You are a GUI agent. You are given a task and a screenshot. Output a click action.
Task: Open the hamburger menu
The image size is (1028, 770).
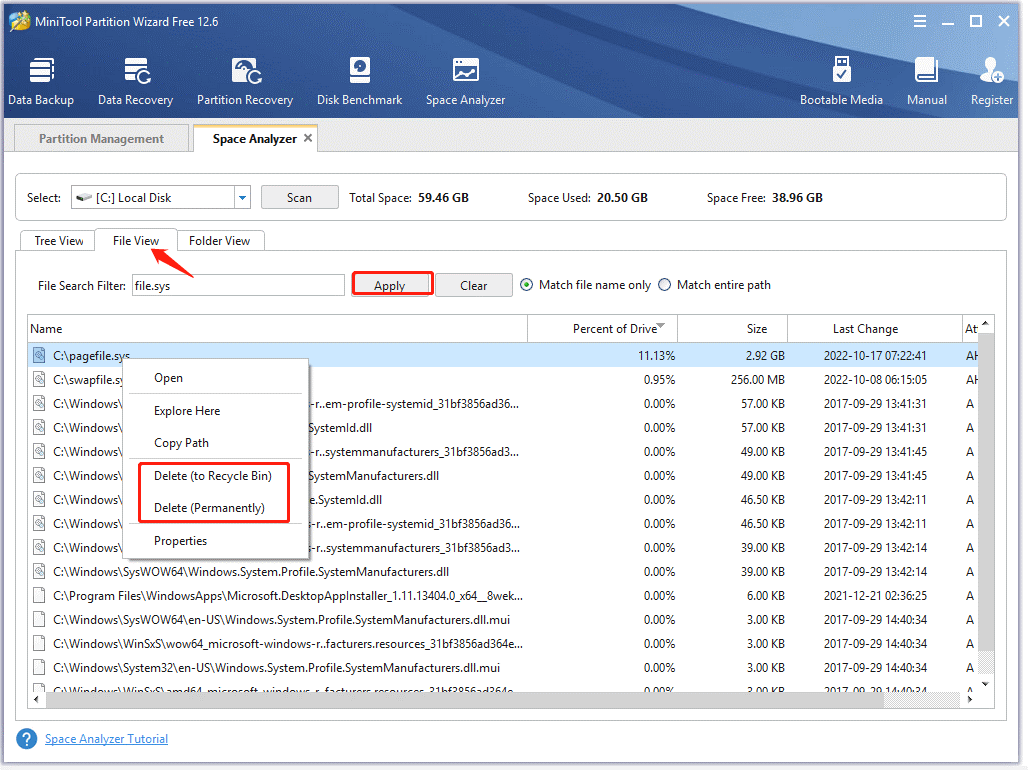(919, 20)
